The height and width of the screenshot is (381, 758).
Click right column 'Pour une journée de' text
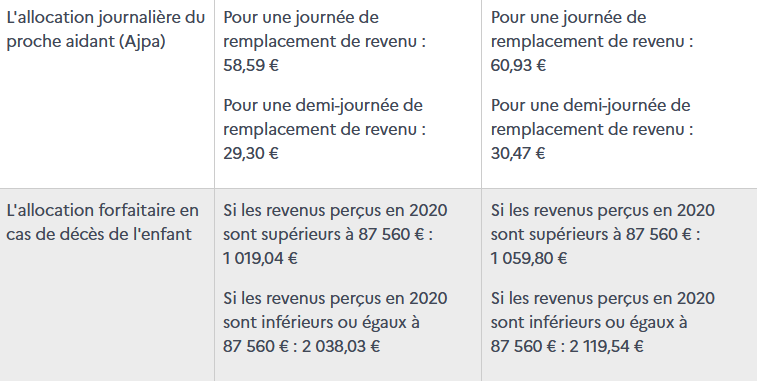568,18
